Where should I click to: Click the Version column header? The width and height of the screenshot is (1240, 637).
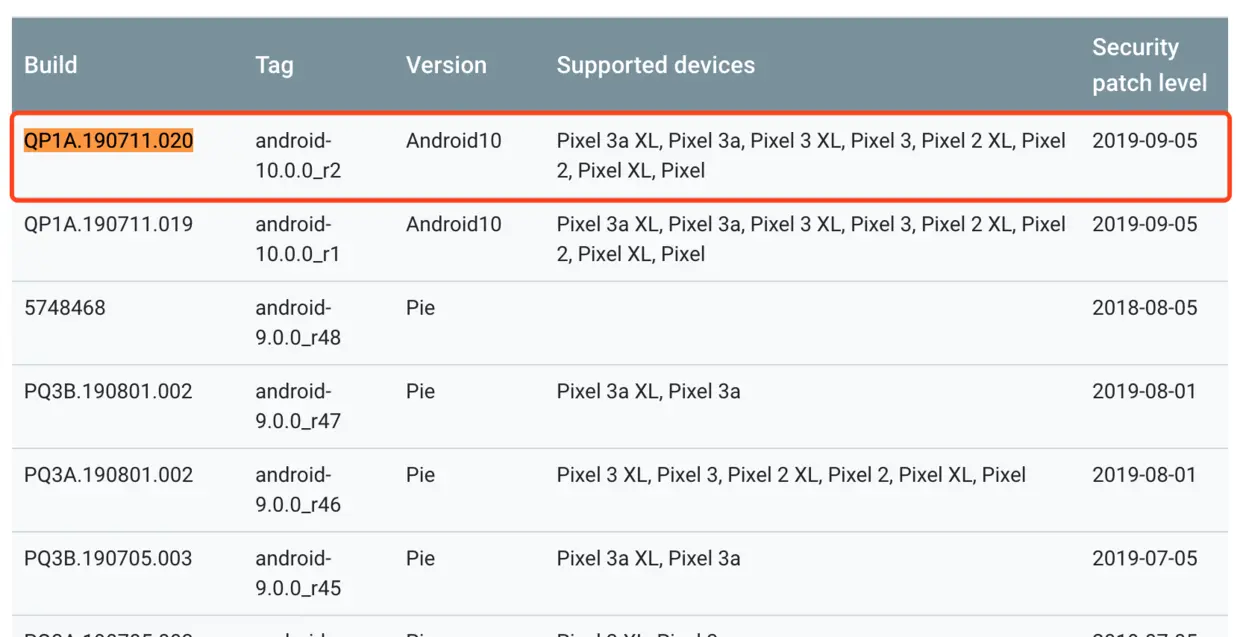click(x=446, y=65)
